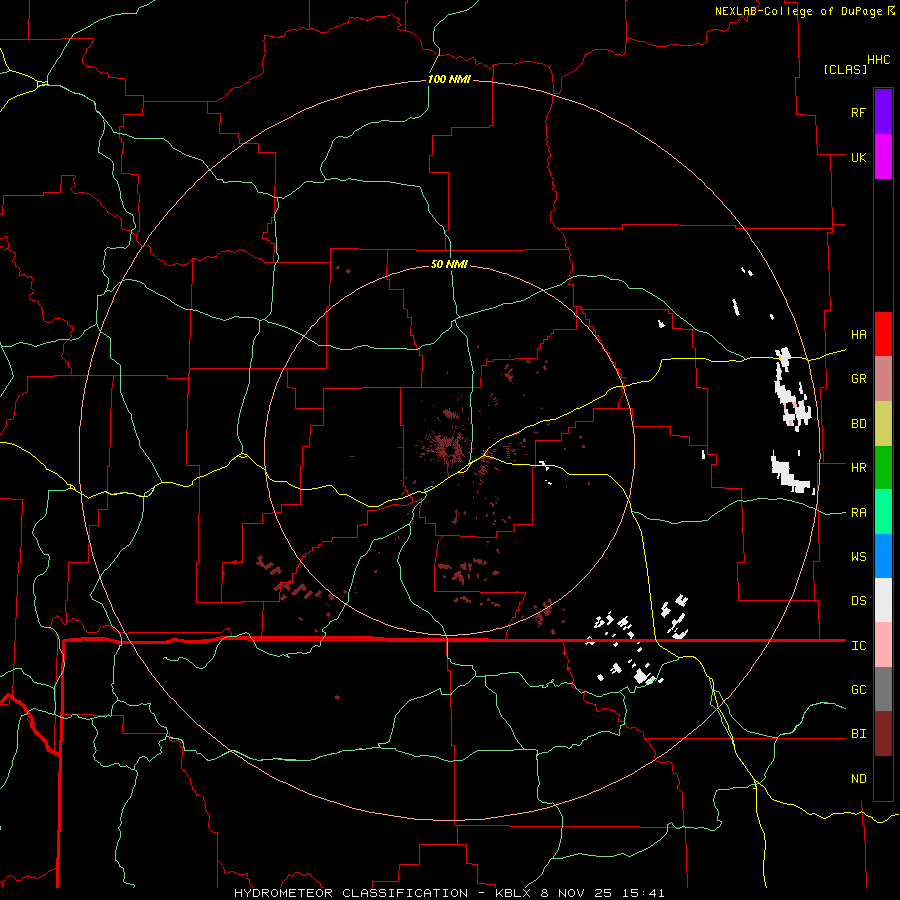Click the '15:41' timestamp text
Image resolution: width=900 pixels, height=900 pixels.
tap(645, 893)
